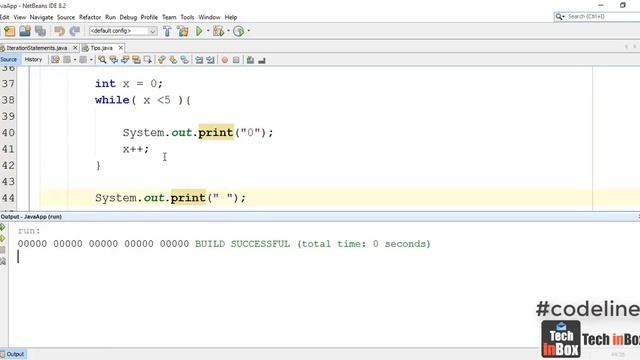Open the Debug menu
640x360 pixels.
pyautogui.click(x=128, y=17)
